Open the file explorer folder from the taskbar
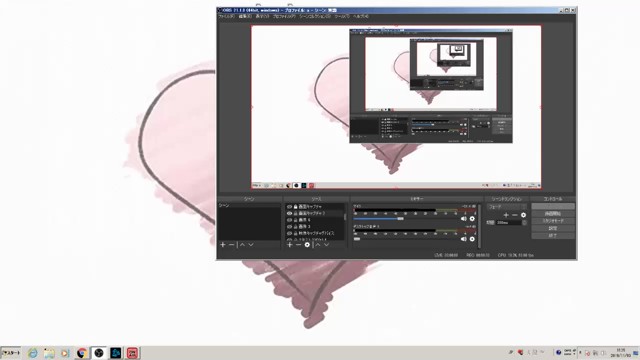Screen dimensions: 640x360 pyautogui.click(x=49, y=353)
